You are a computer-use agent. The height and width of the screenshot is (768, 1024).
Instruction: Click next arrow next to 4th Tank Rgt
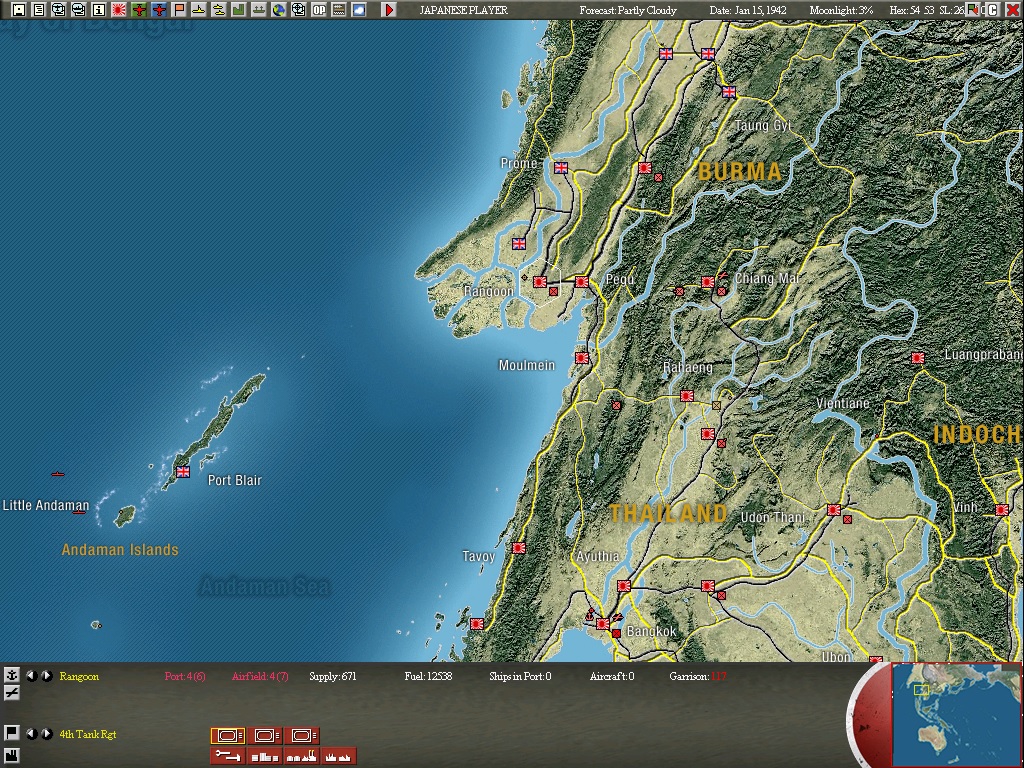[47, 733]
